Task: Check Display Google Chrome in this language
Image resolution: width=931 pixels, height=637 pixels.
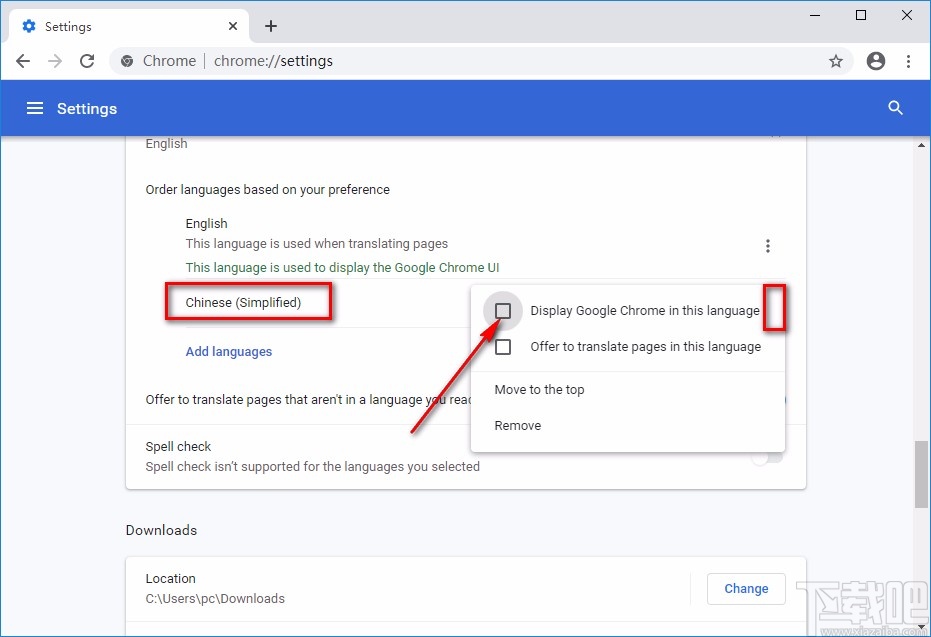Action: 503,310
